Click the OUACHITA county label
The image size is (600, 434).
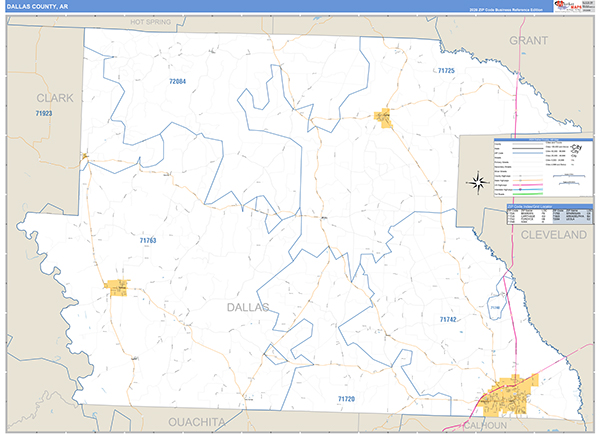click(x=197, y=422)
